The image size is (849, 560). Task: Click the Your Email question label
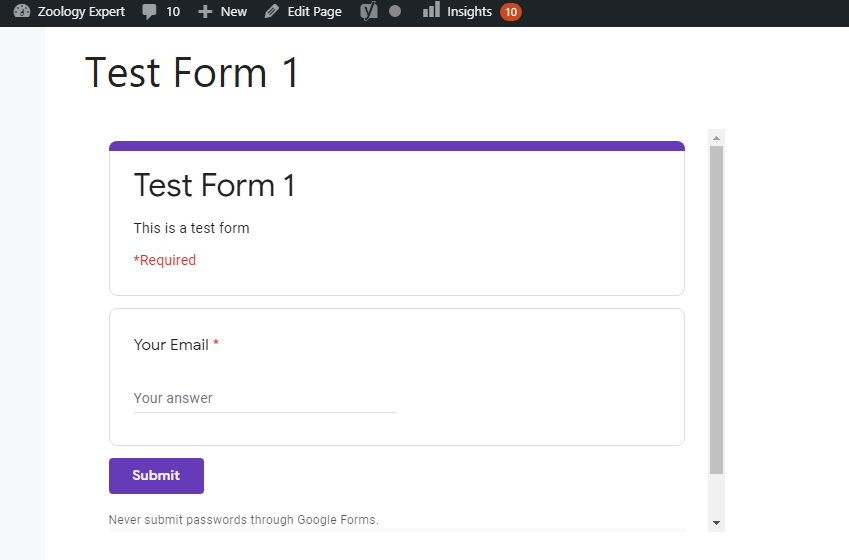[171, 345]
